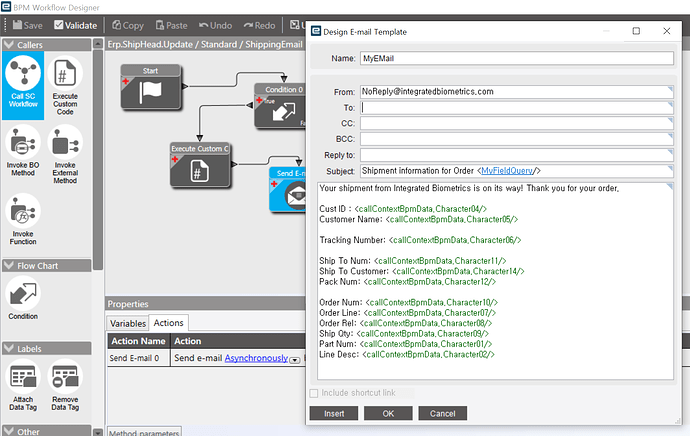Image resolution: width=690 pixels, height=436 pixels.
Task: Click Copy in the designer toolbar
Action: tap(128, 26)
